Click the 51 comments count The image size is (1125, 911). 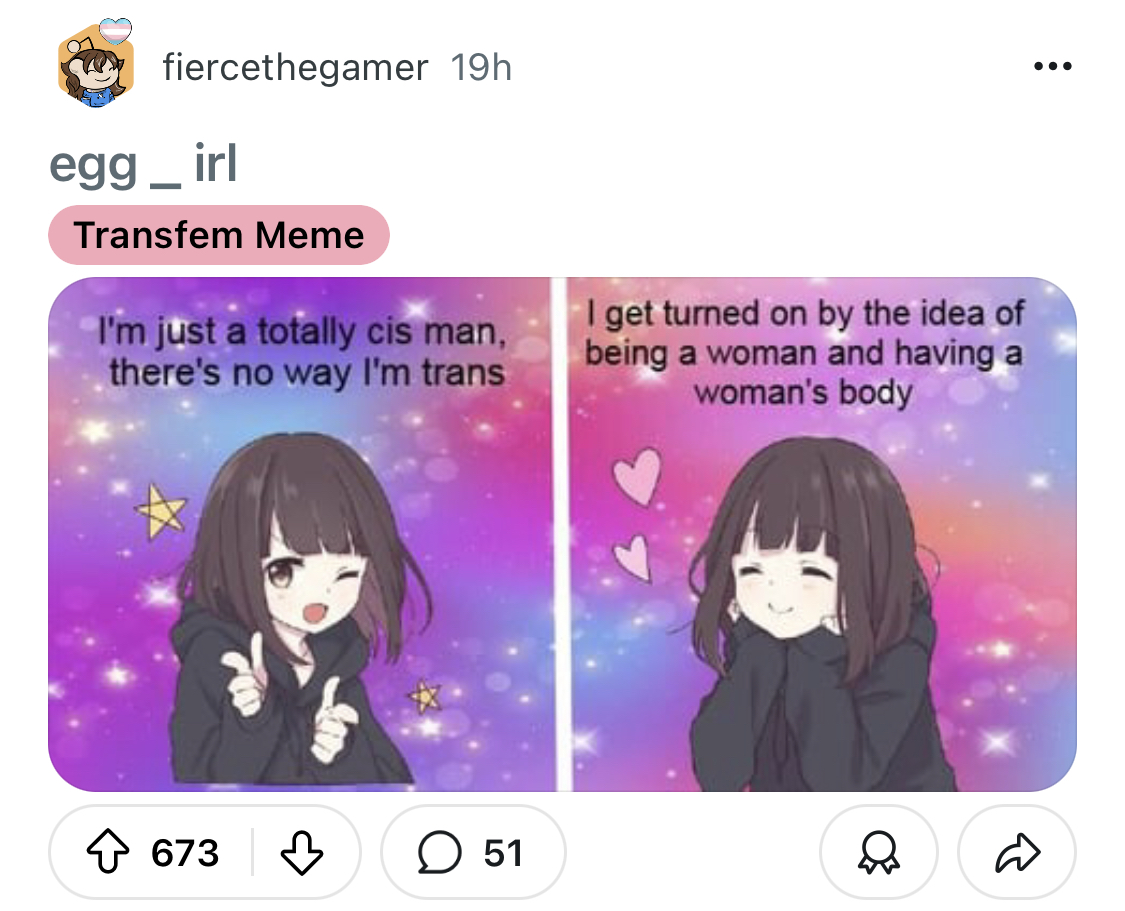tap(503, 853)
